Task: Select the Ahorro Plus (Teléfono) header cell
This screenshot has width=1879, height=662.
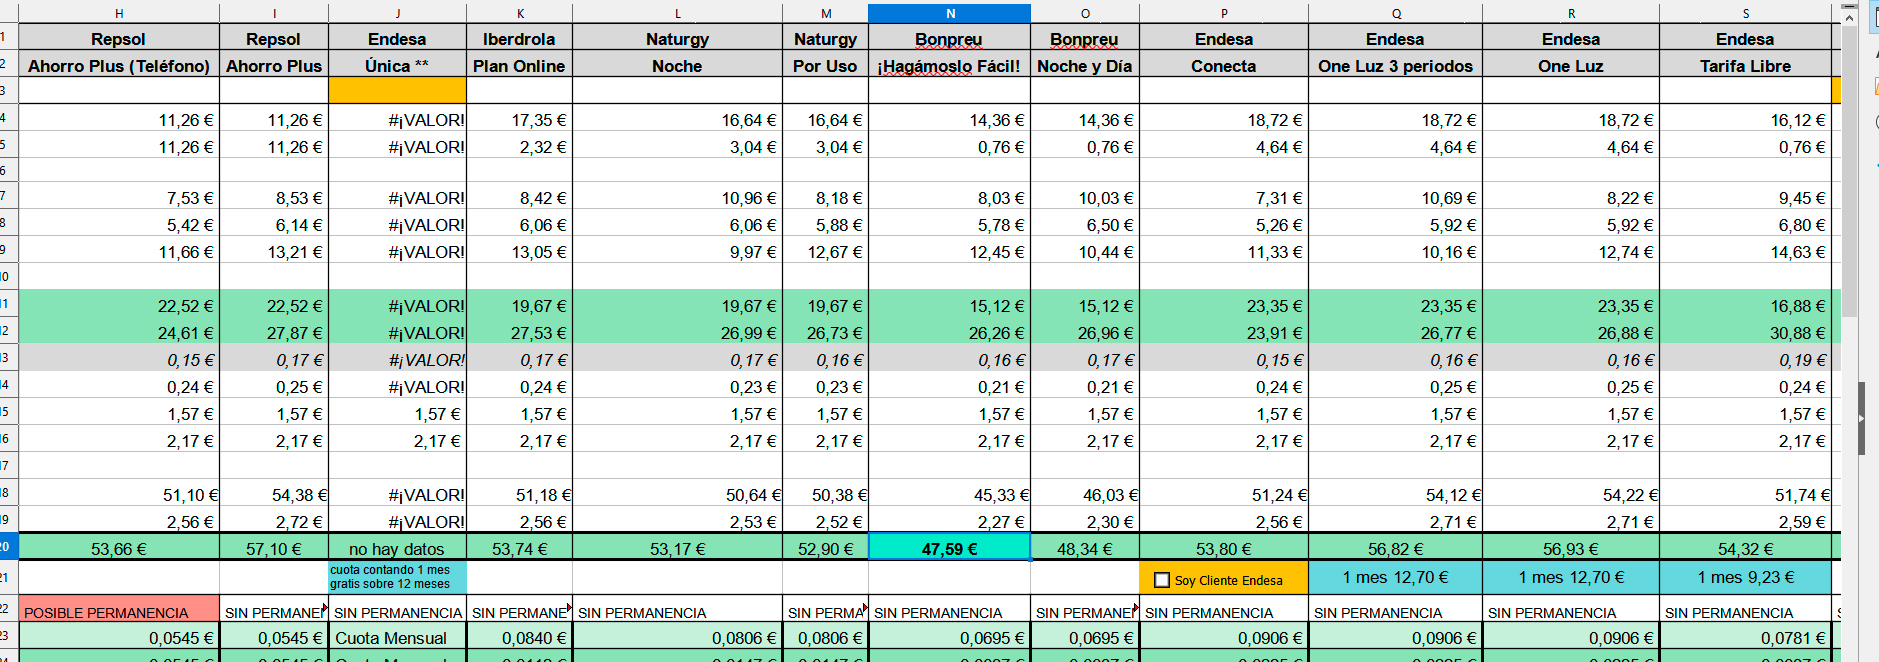Action: coord(119,66)
